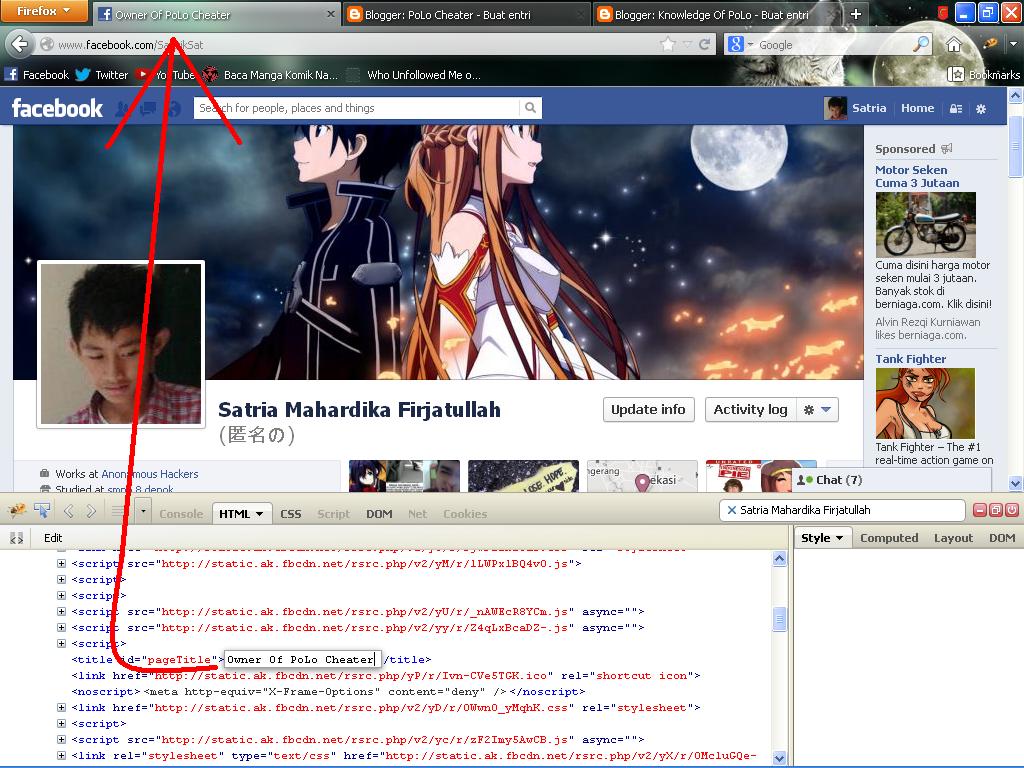Image resolution: width=1024 pixels, height=768 pixels.
Task: Click the Bookmarks toolbar button
Action: 983,74
